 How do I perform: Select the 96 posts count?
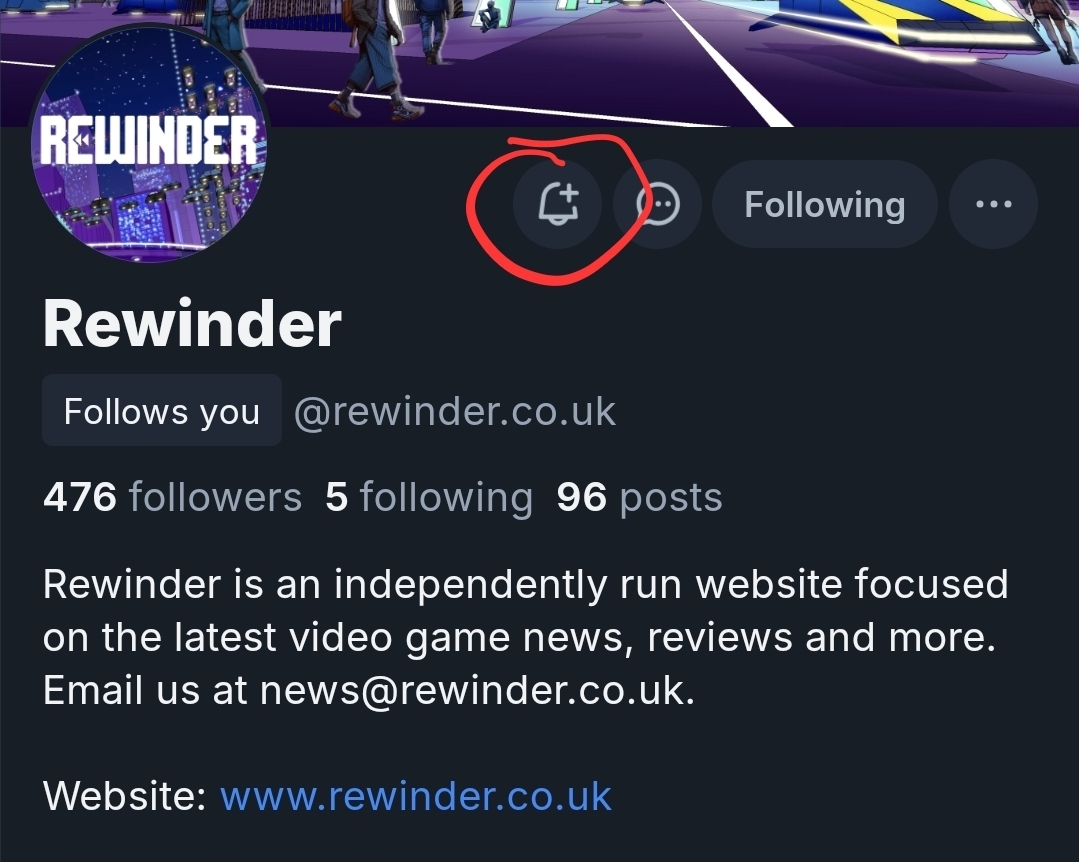tap(639, 497)
